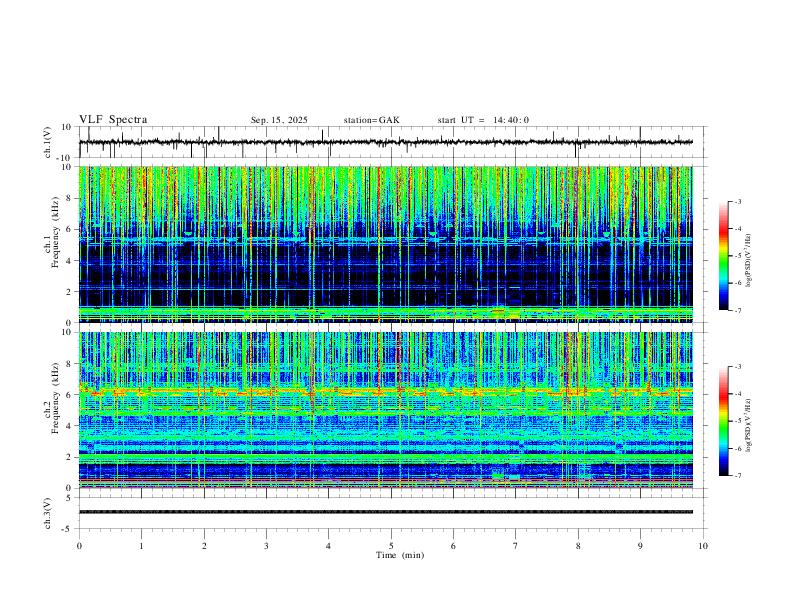The height and width of the screenshot is (612, 792).
Task: Click the 'station=GAK' label
Action: click(371, 120)
